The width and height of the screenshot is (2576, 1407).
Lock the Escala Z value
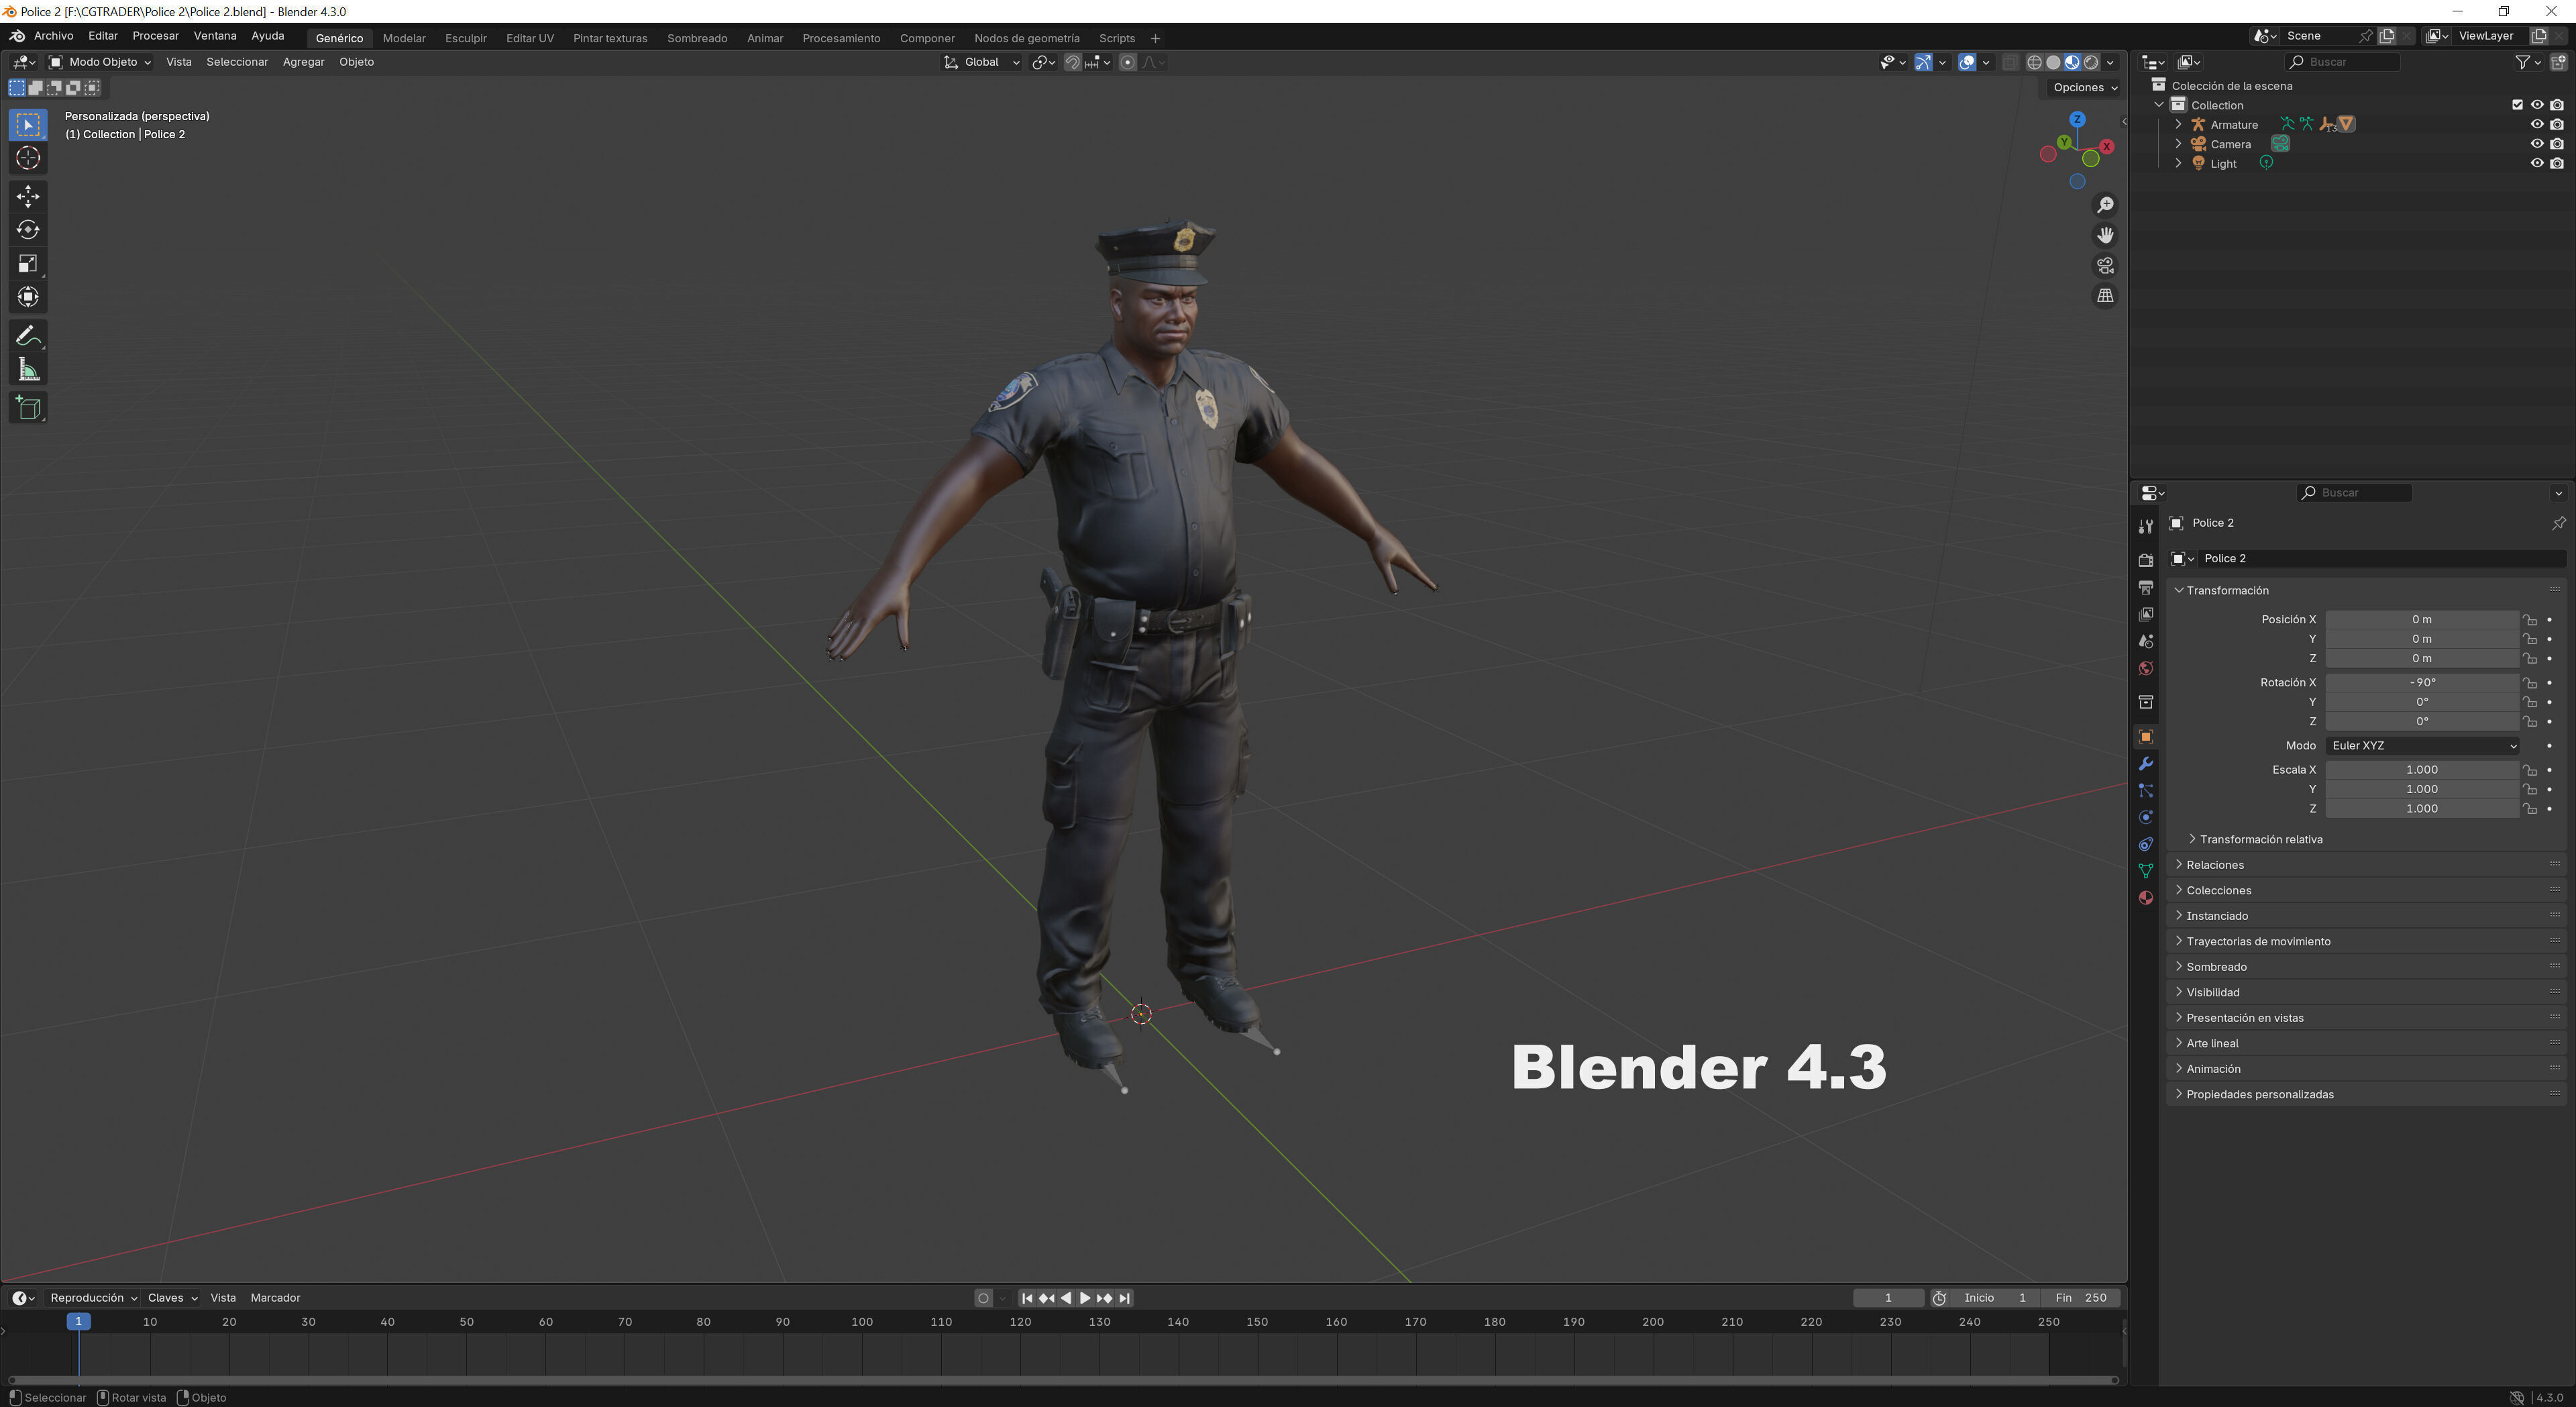tap(2529, 809)
